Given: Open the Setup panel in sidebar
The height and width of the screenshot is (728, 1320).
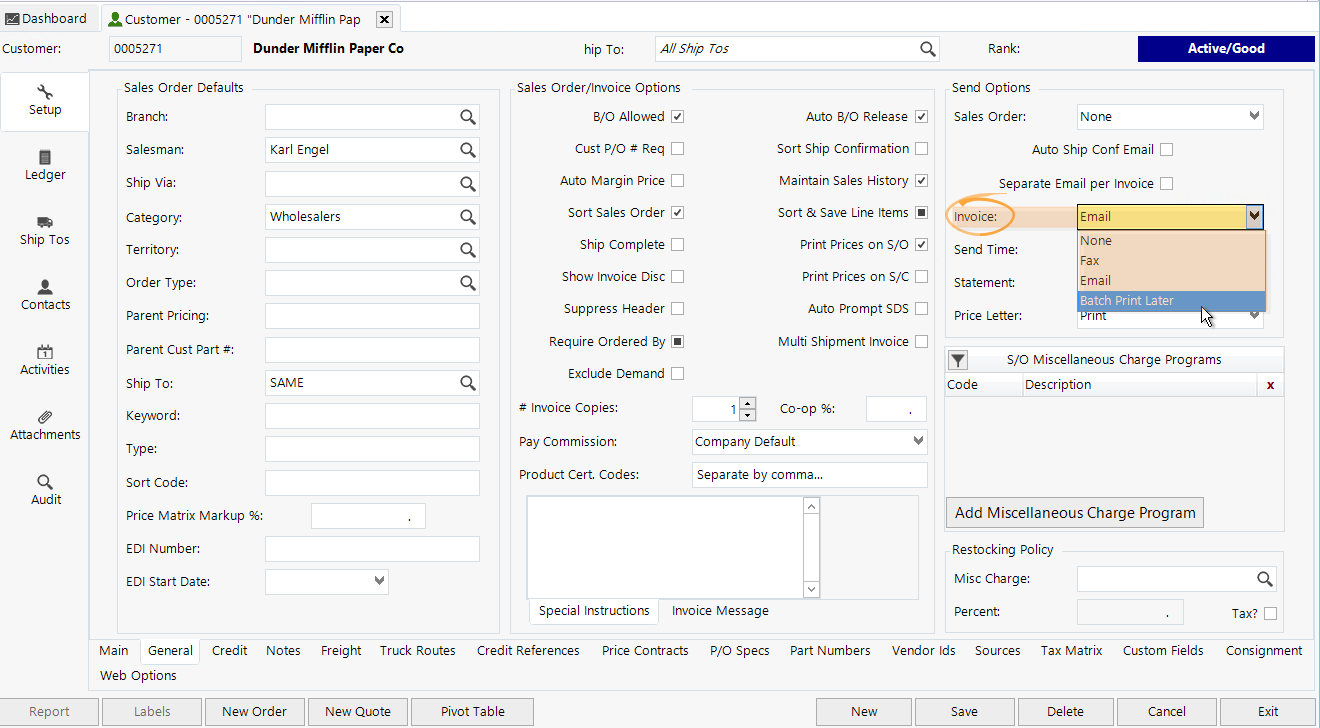Looking at the screenshot, I should tap(44, 101).
